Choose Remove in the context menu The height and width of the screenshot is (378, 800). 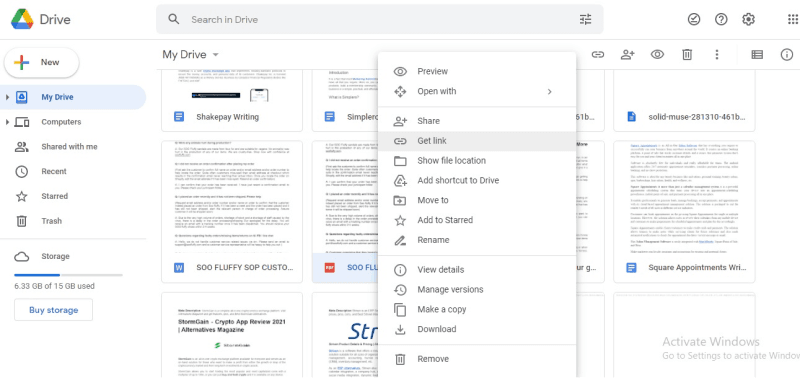477,359
